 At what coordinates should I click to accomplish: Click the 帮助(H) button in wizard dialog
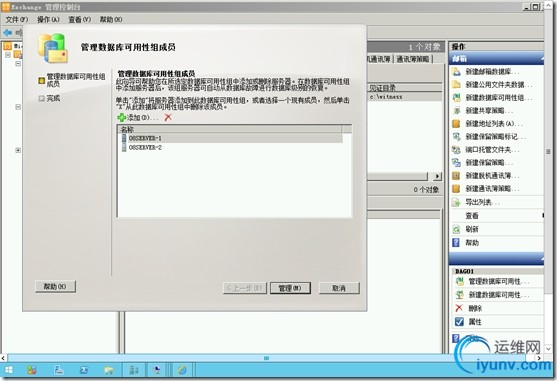coord(55,286)
